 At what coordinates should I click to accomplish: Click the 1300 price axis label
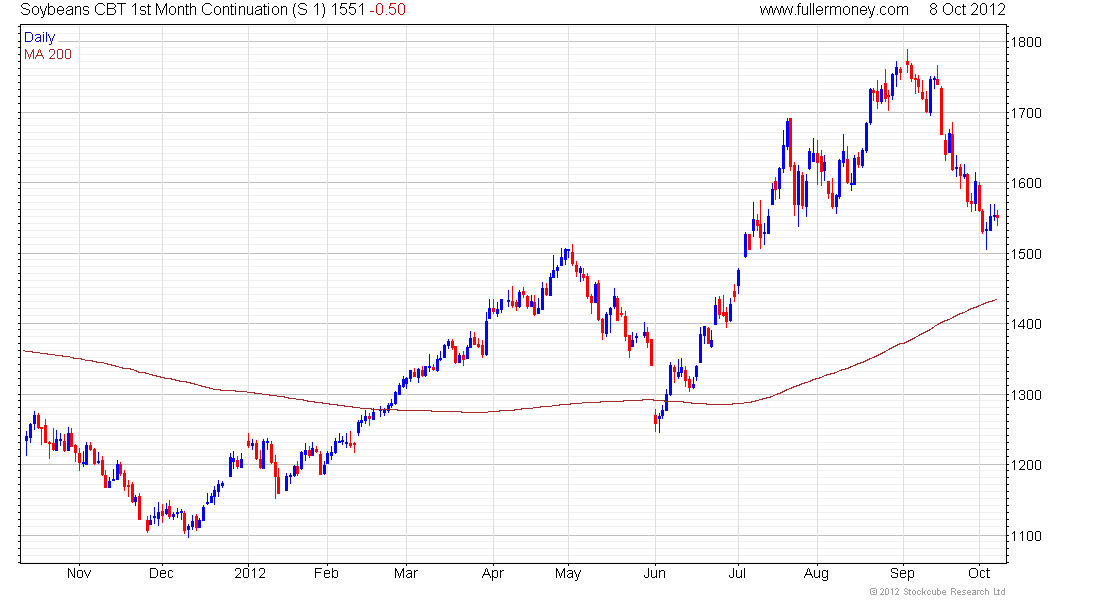pyautogui.click(x=1026, y=395)
